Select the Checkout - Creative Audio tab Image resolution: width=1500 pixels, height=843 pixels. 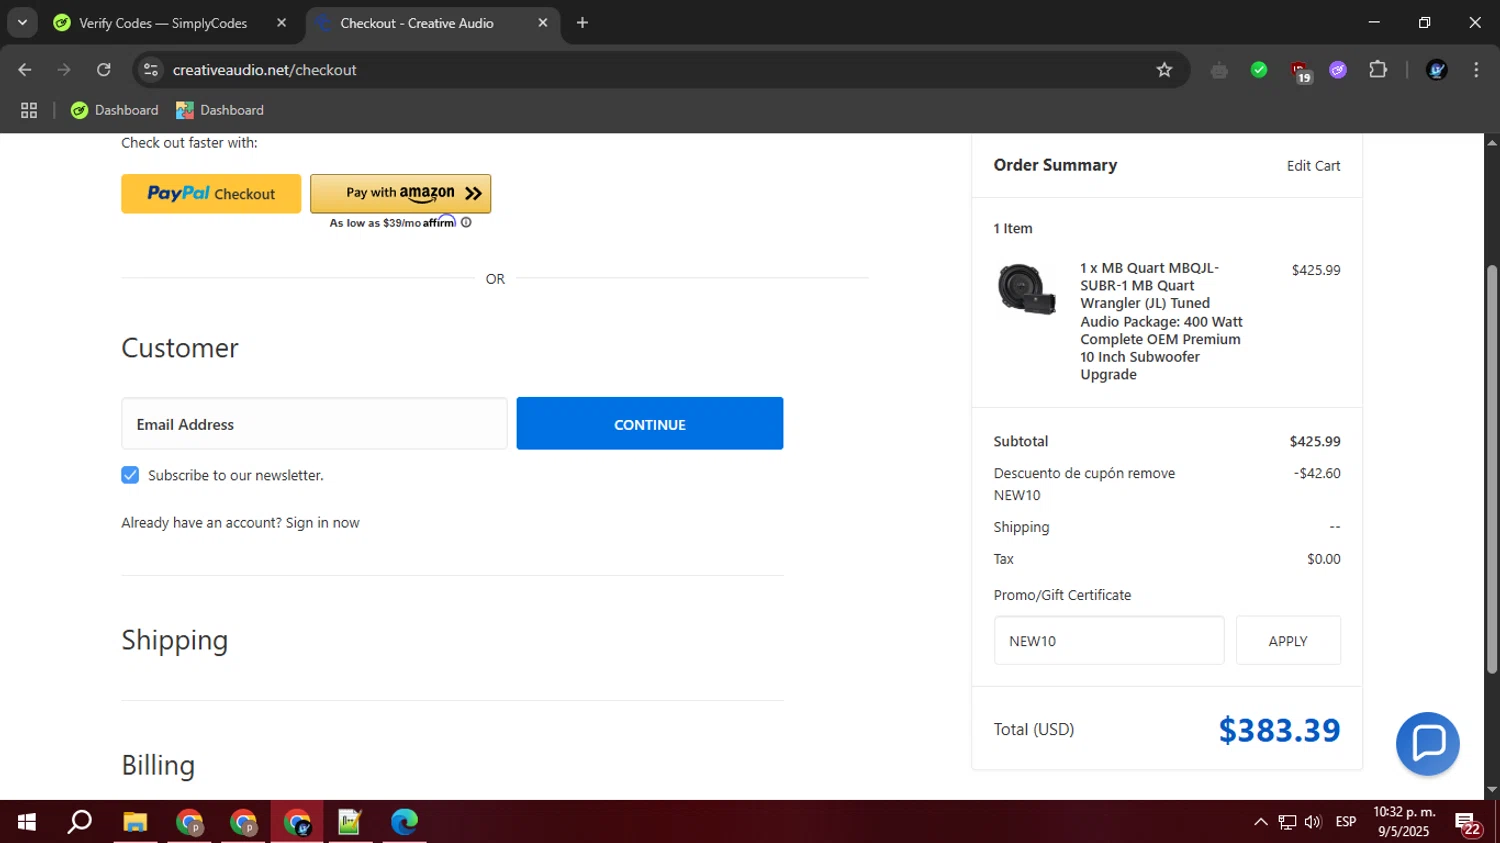click(416, 23)
